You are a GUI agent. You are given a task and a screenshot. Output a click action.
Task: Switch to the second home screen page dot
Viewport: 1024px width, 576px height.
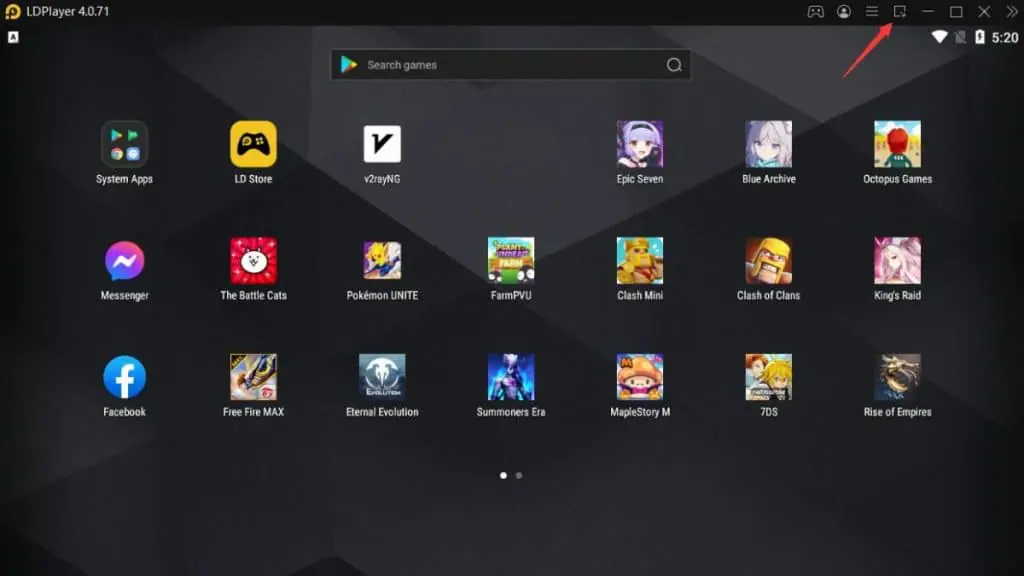(518, 475)
